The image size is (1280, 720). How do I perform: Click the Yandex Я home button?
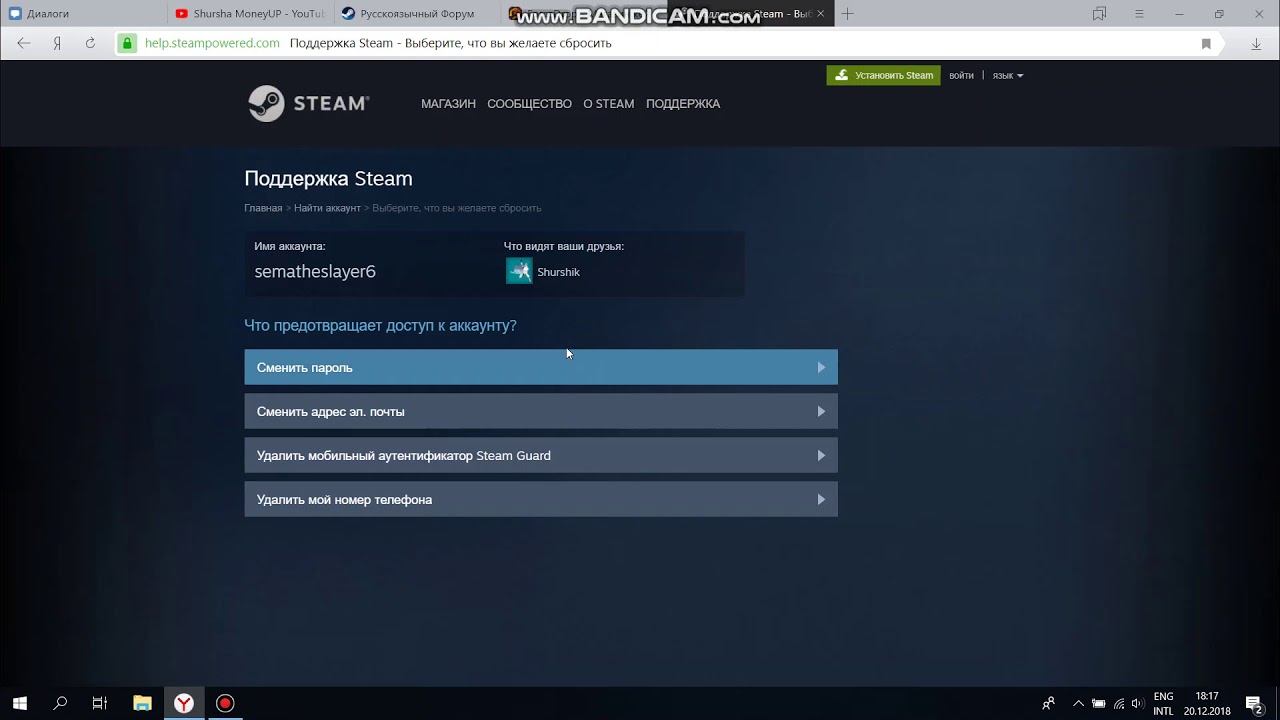[x=58, y=43]
